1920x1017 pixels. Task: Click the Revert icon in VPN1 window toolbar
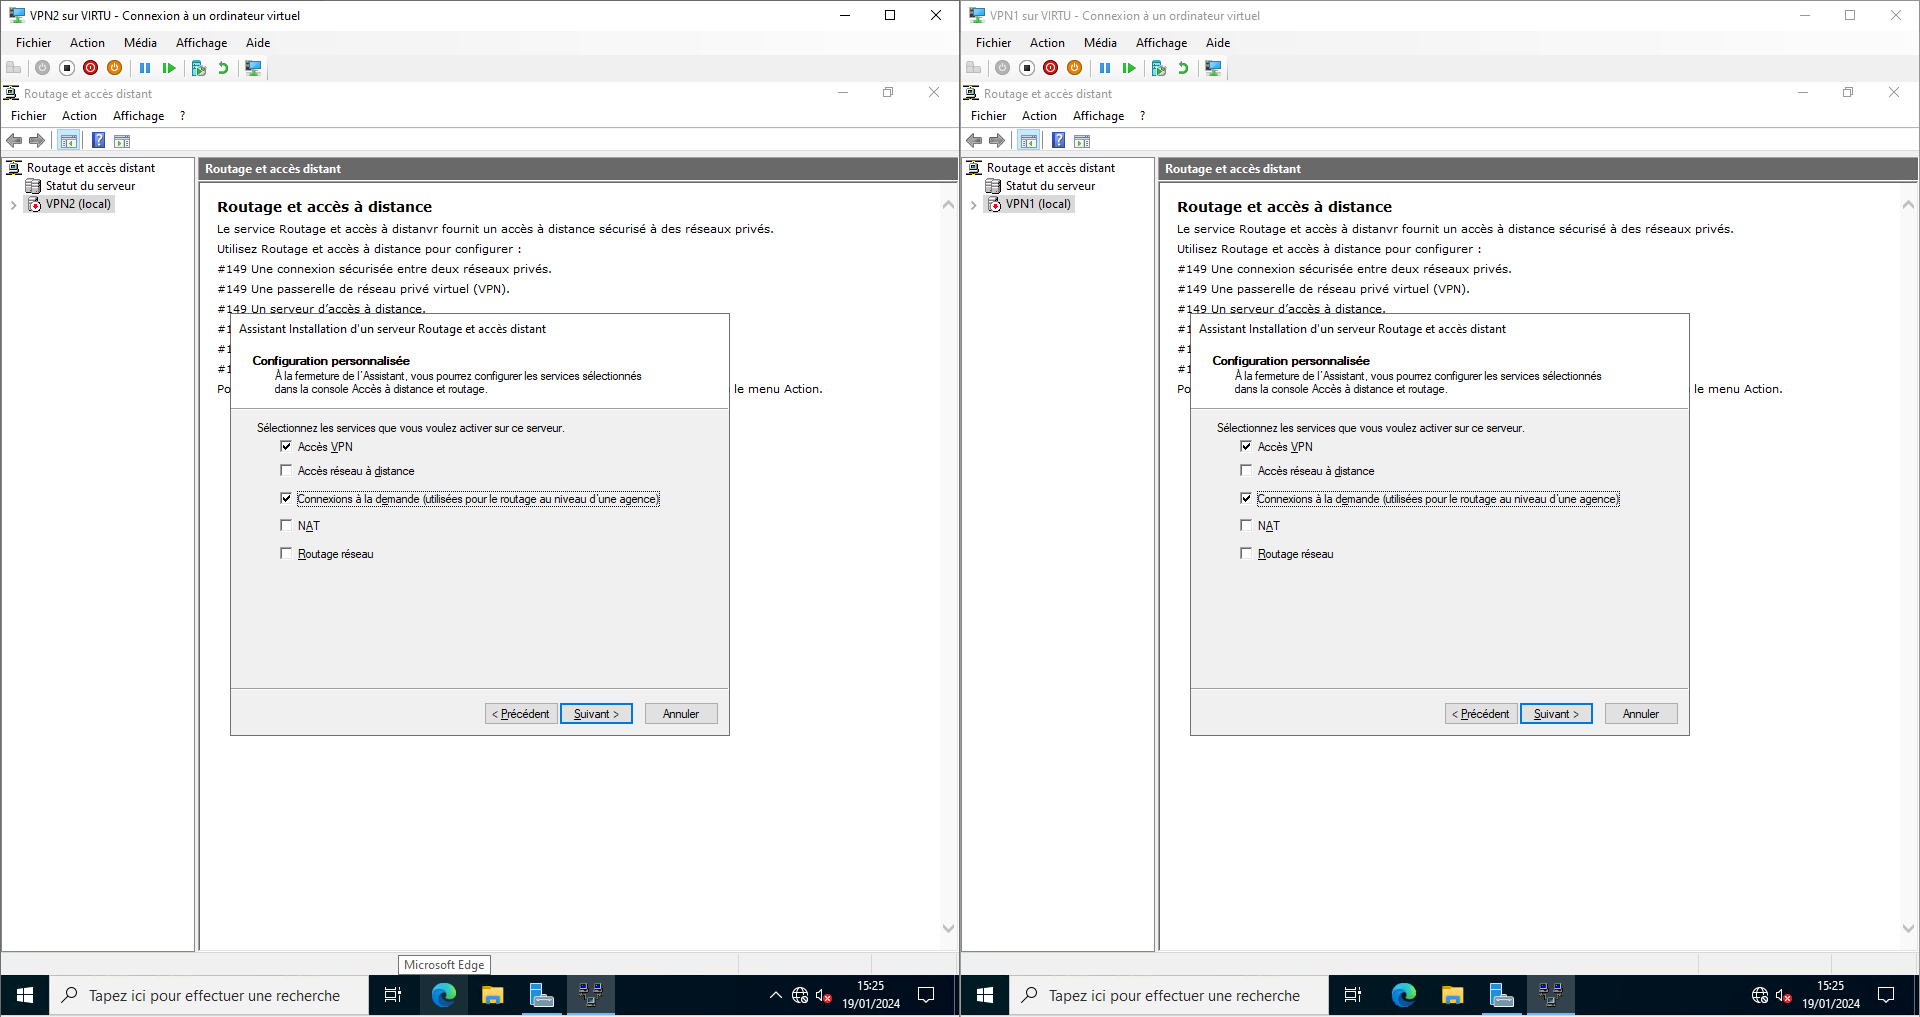(x=1183, y=68)
